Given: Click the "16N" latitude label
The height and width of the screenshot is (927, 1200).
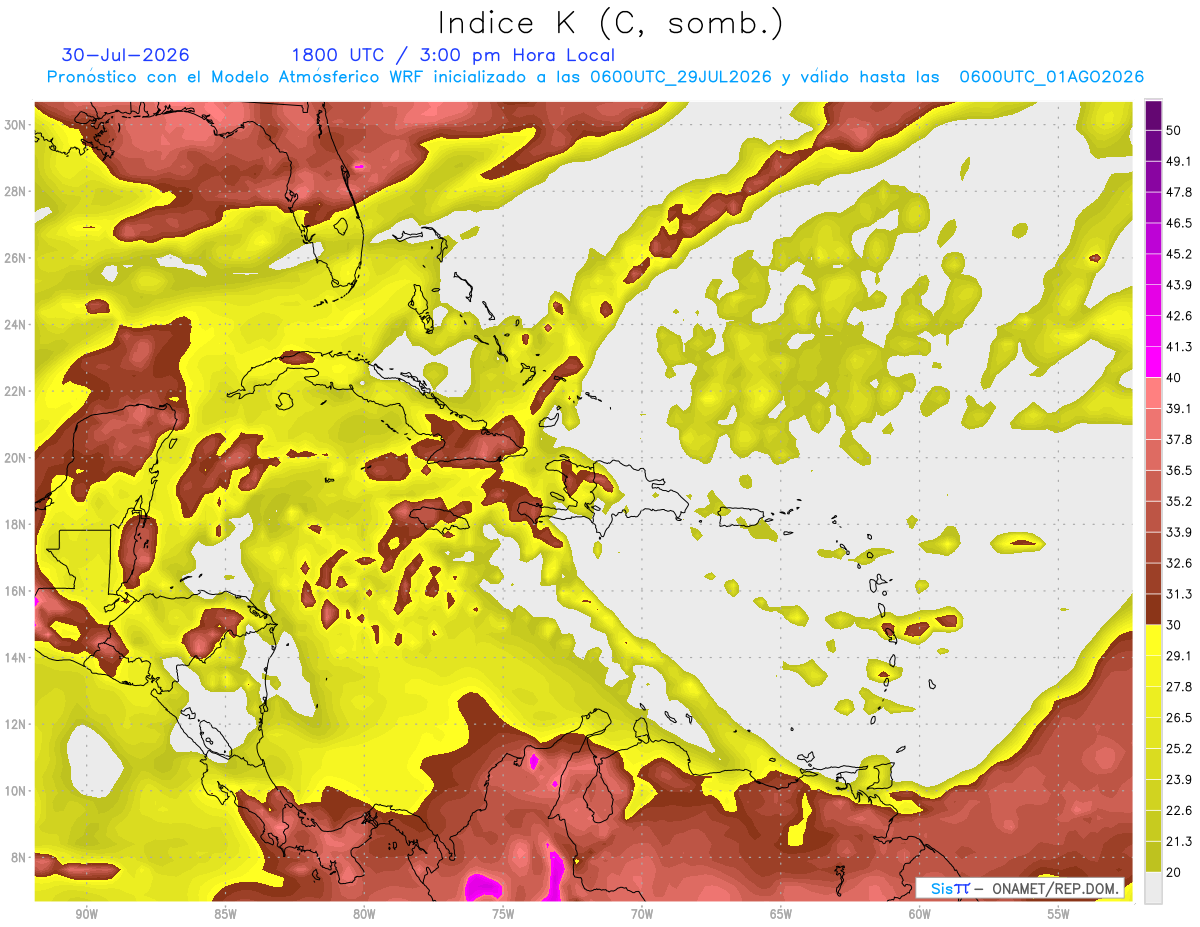Looking at the screenshot, I should click(x=17, y=591).
